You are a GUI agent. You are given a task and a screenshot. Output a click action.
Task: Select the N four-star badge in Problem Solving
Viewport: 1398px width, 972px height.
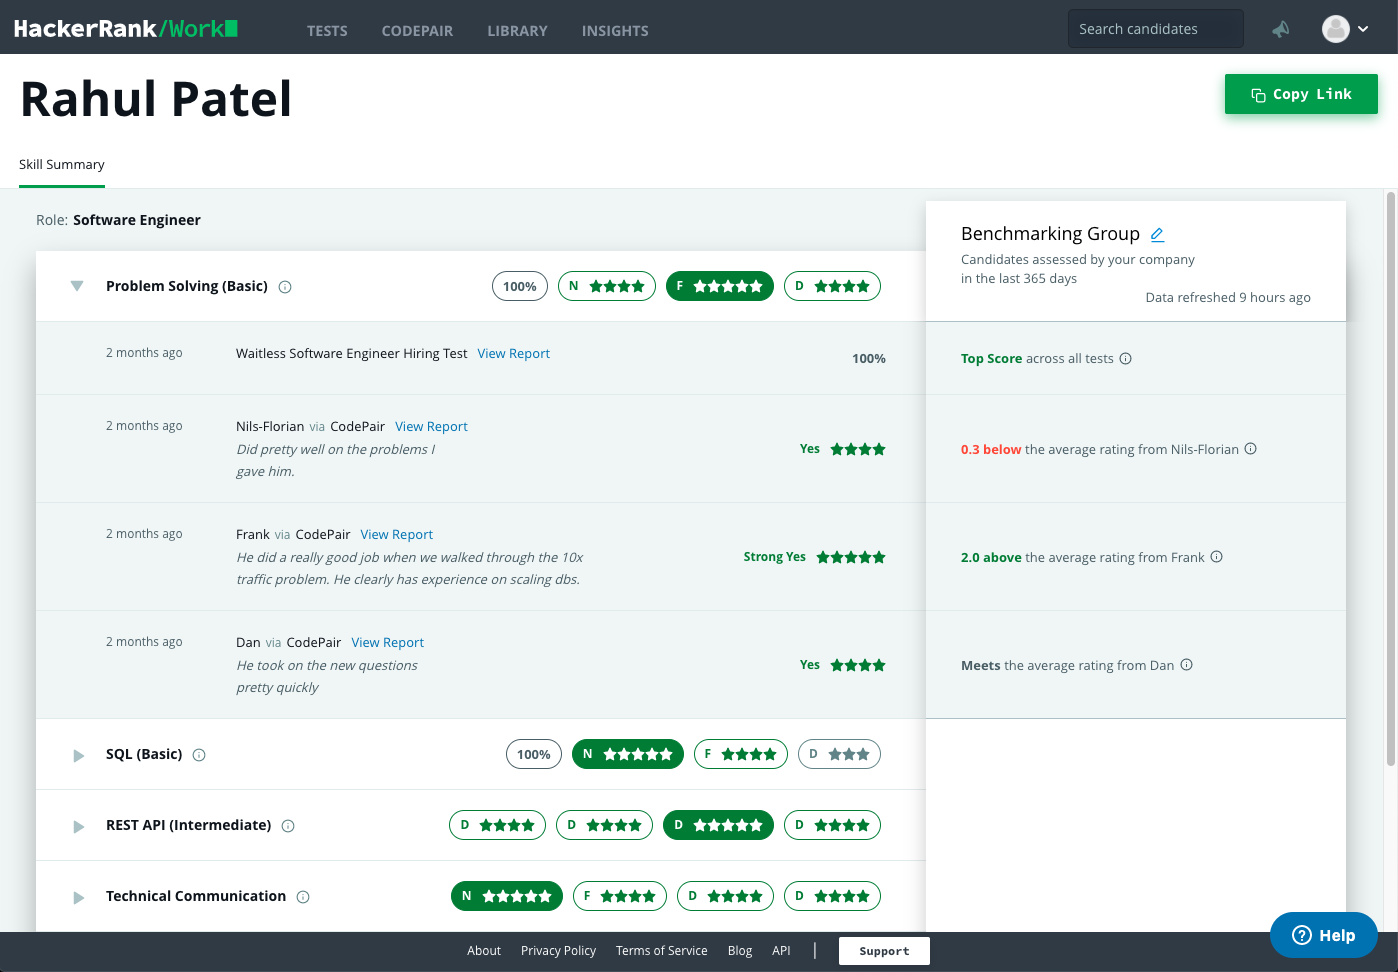point(607,286)
